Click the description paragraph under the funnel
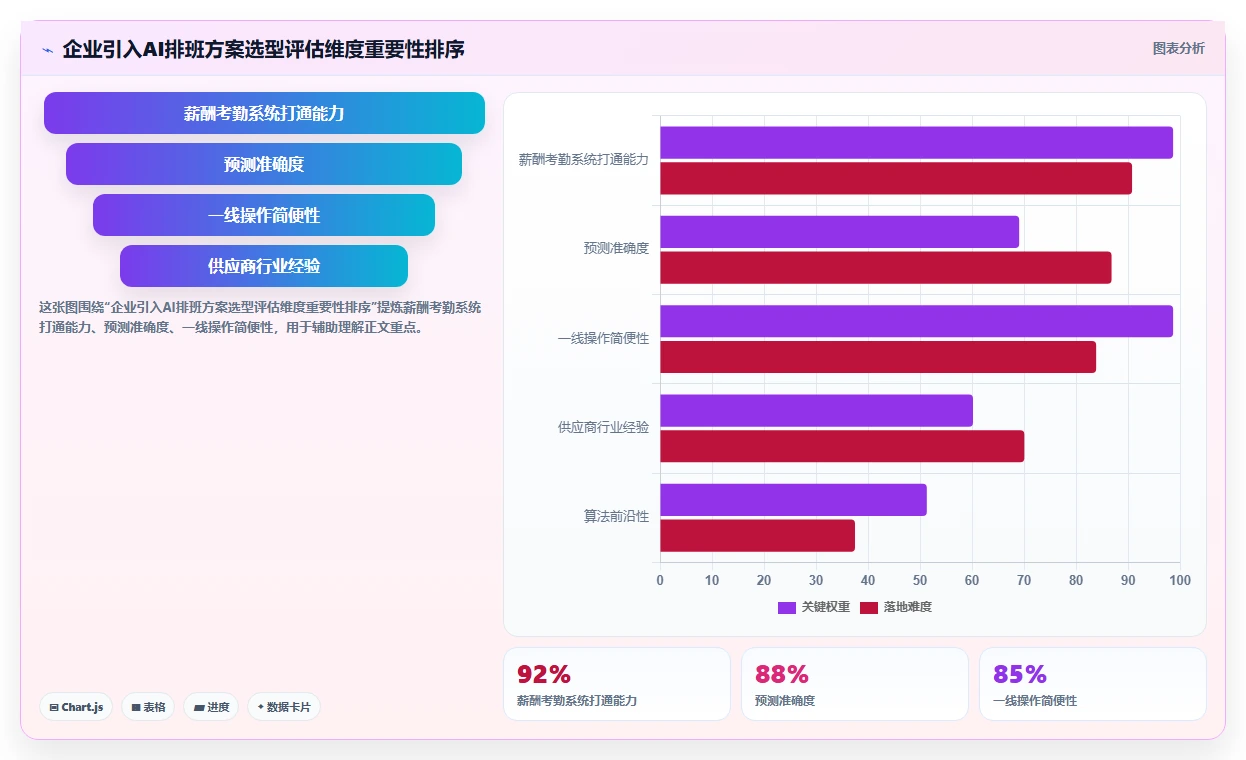Screen dimensions: 1246x760 click(x=260, y=317)
